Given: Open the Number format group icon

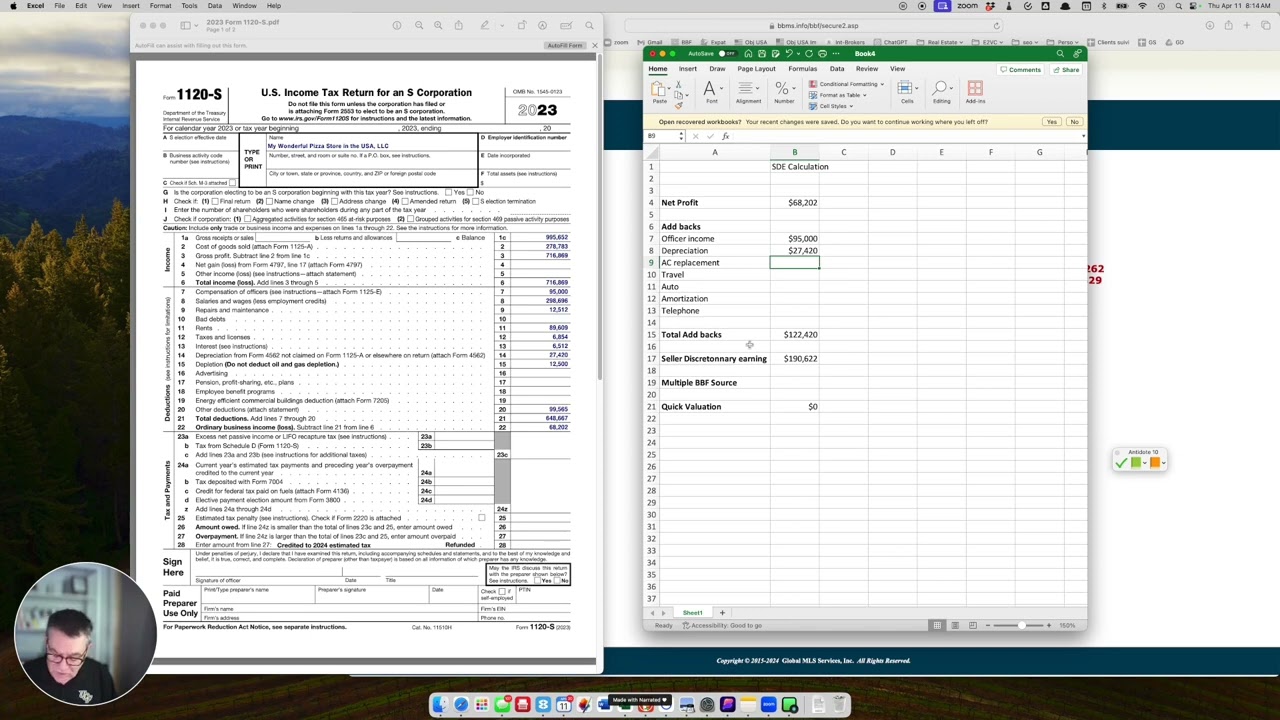Looking at the screenshot, I should coord(784,91).
